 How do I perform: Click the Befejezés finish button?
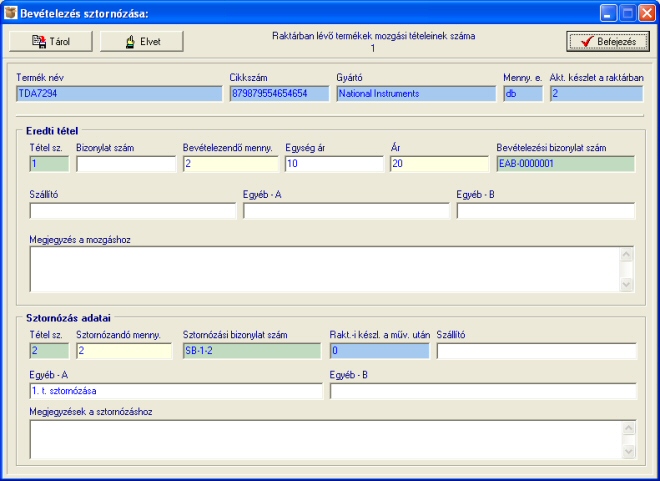[608, 41]
